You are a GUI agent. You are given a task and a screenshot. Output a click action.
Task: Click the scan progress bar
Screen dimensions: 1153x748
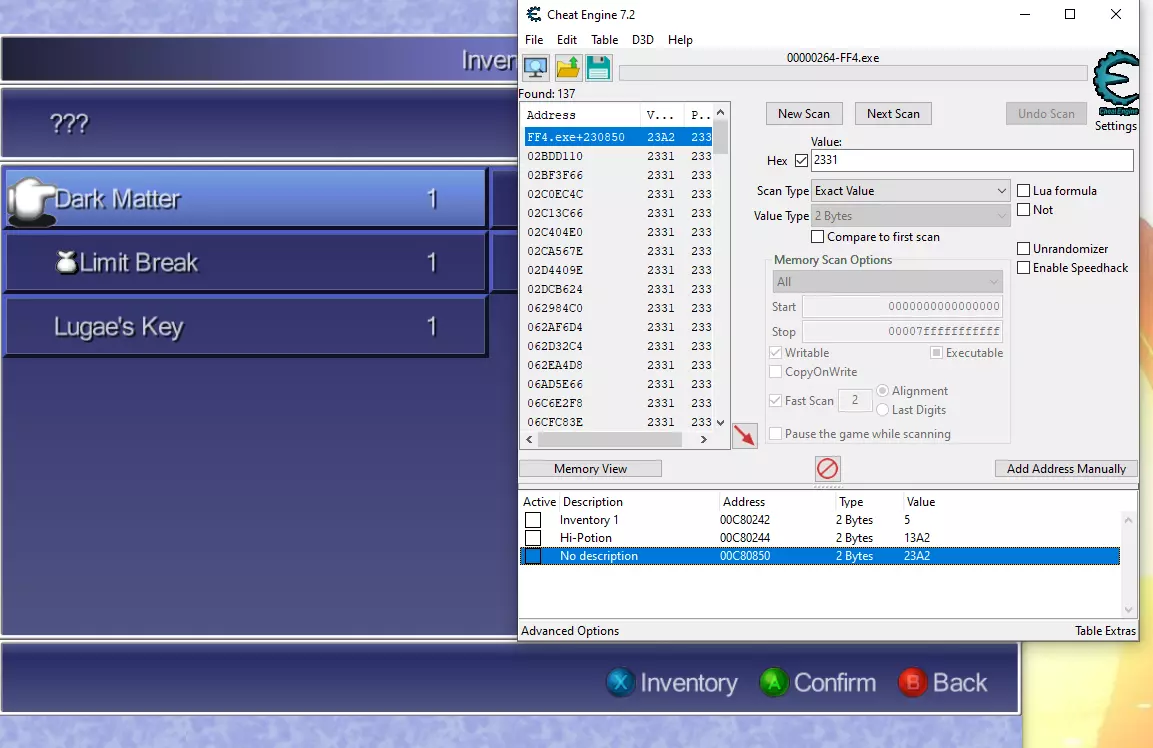click(853, 73)
